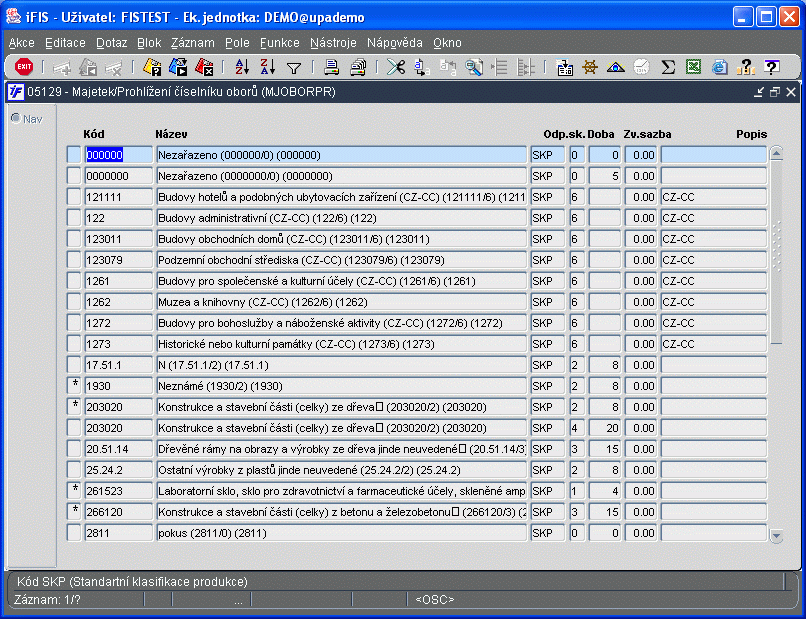Open the Nástroje menu
The image size is (806, 619).
[333, 43]
